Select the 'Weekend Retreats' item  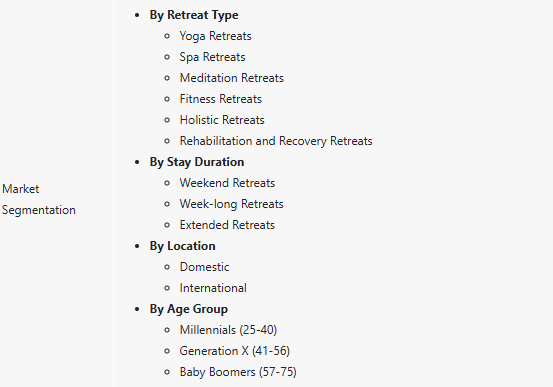227,183
